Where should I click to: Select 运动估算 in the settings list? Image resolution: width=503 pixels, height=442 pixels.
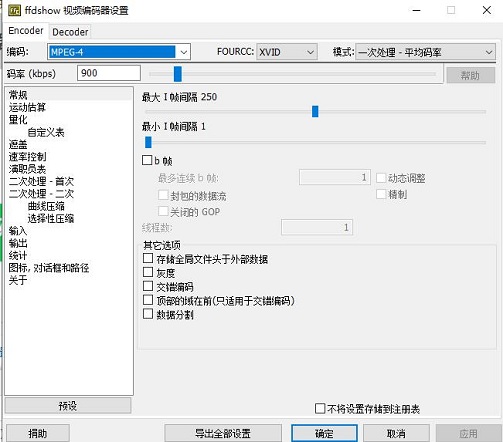pos(27,107)
